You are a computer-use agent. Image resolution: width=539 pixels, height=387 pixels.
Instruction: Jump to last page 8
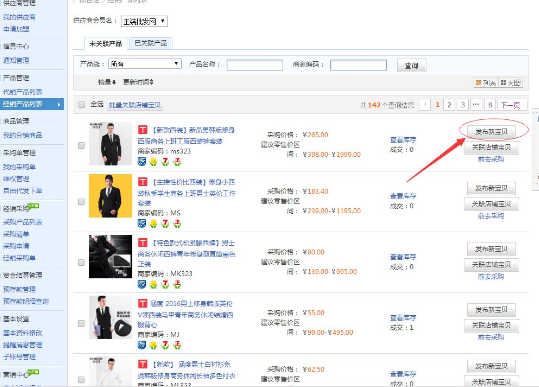click(x=490, y=104)
